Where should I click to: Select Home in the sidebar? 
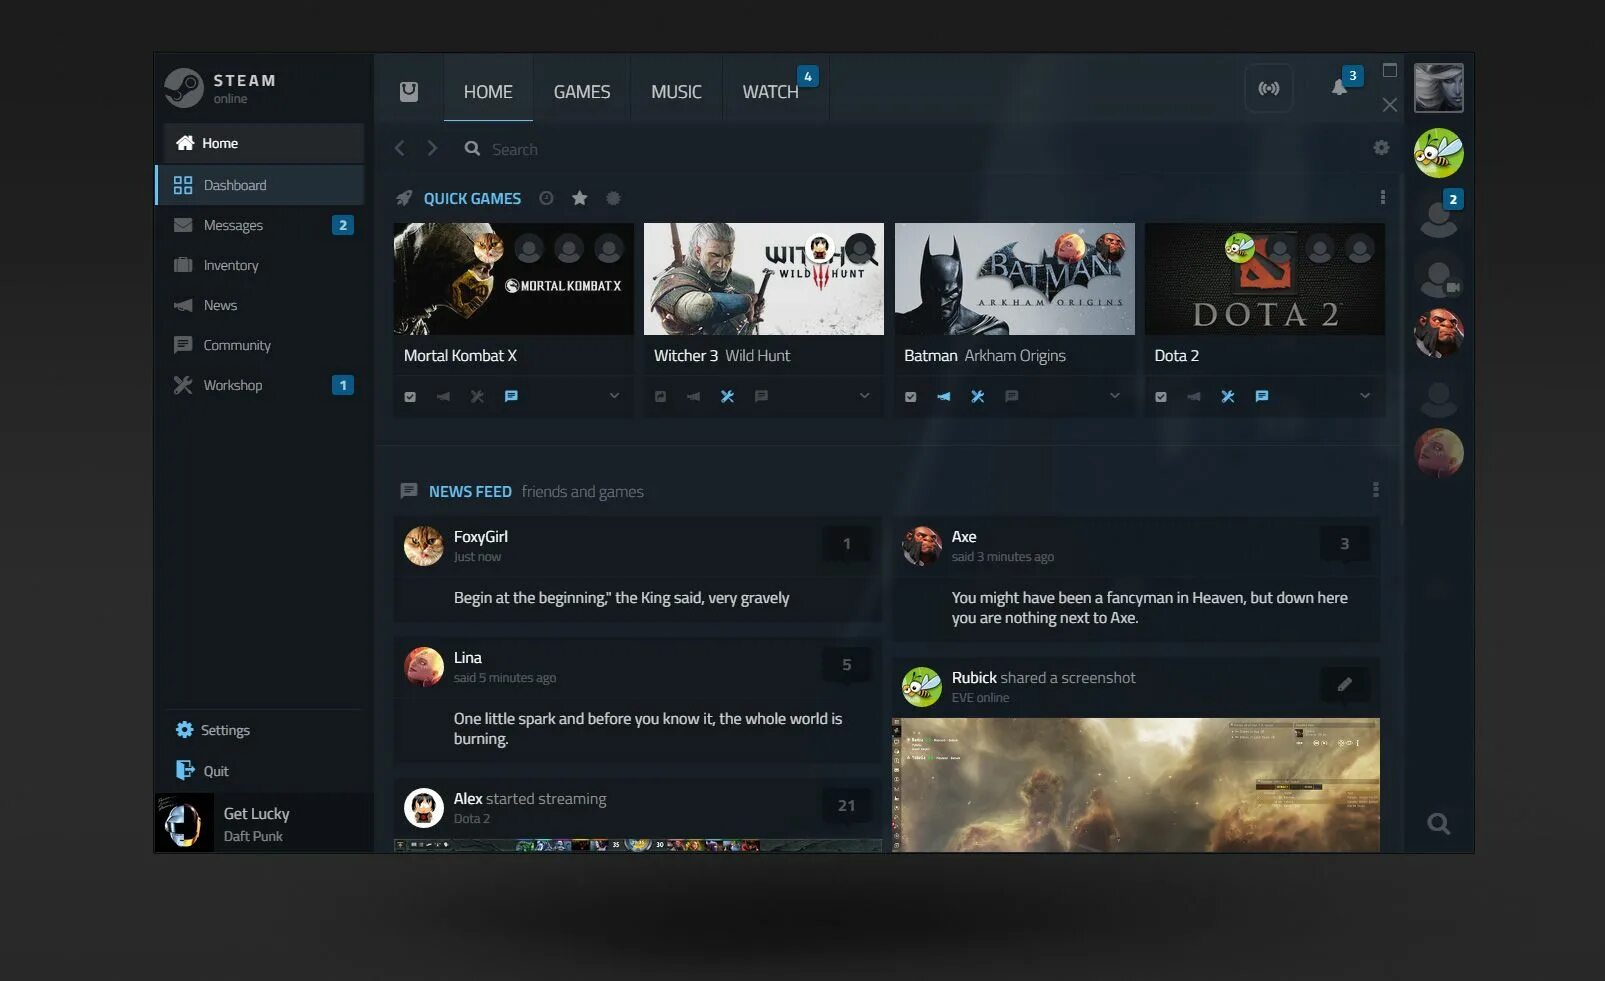[264, 143]
